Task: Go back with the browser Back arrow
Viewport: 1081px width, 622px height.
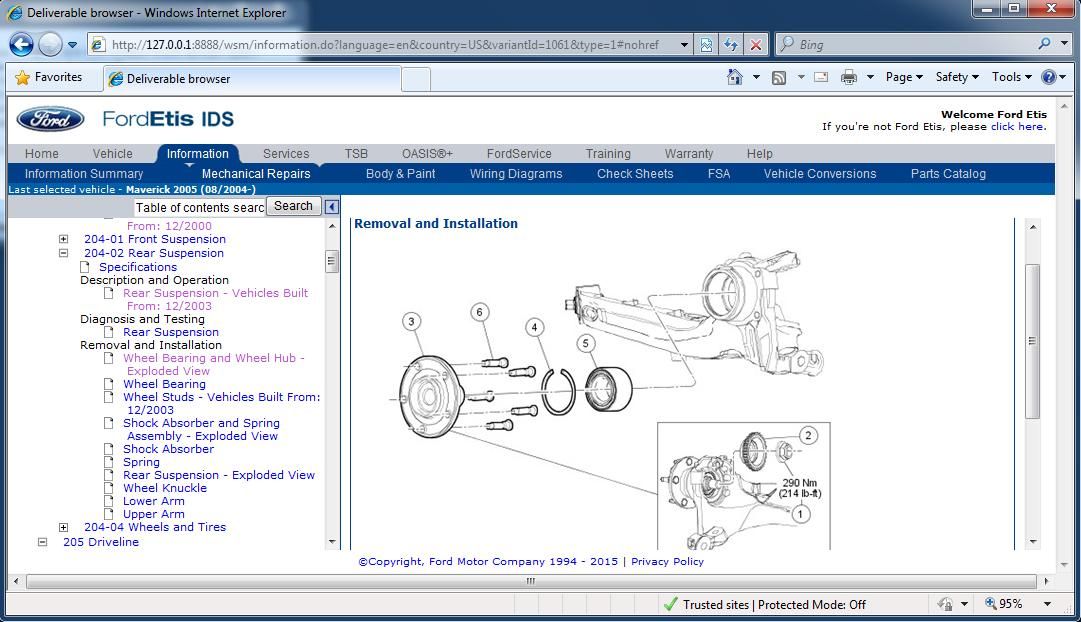Action: [21, 45]
